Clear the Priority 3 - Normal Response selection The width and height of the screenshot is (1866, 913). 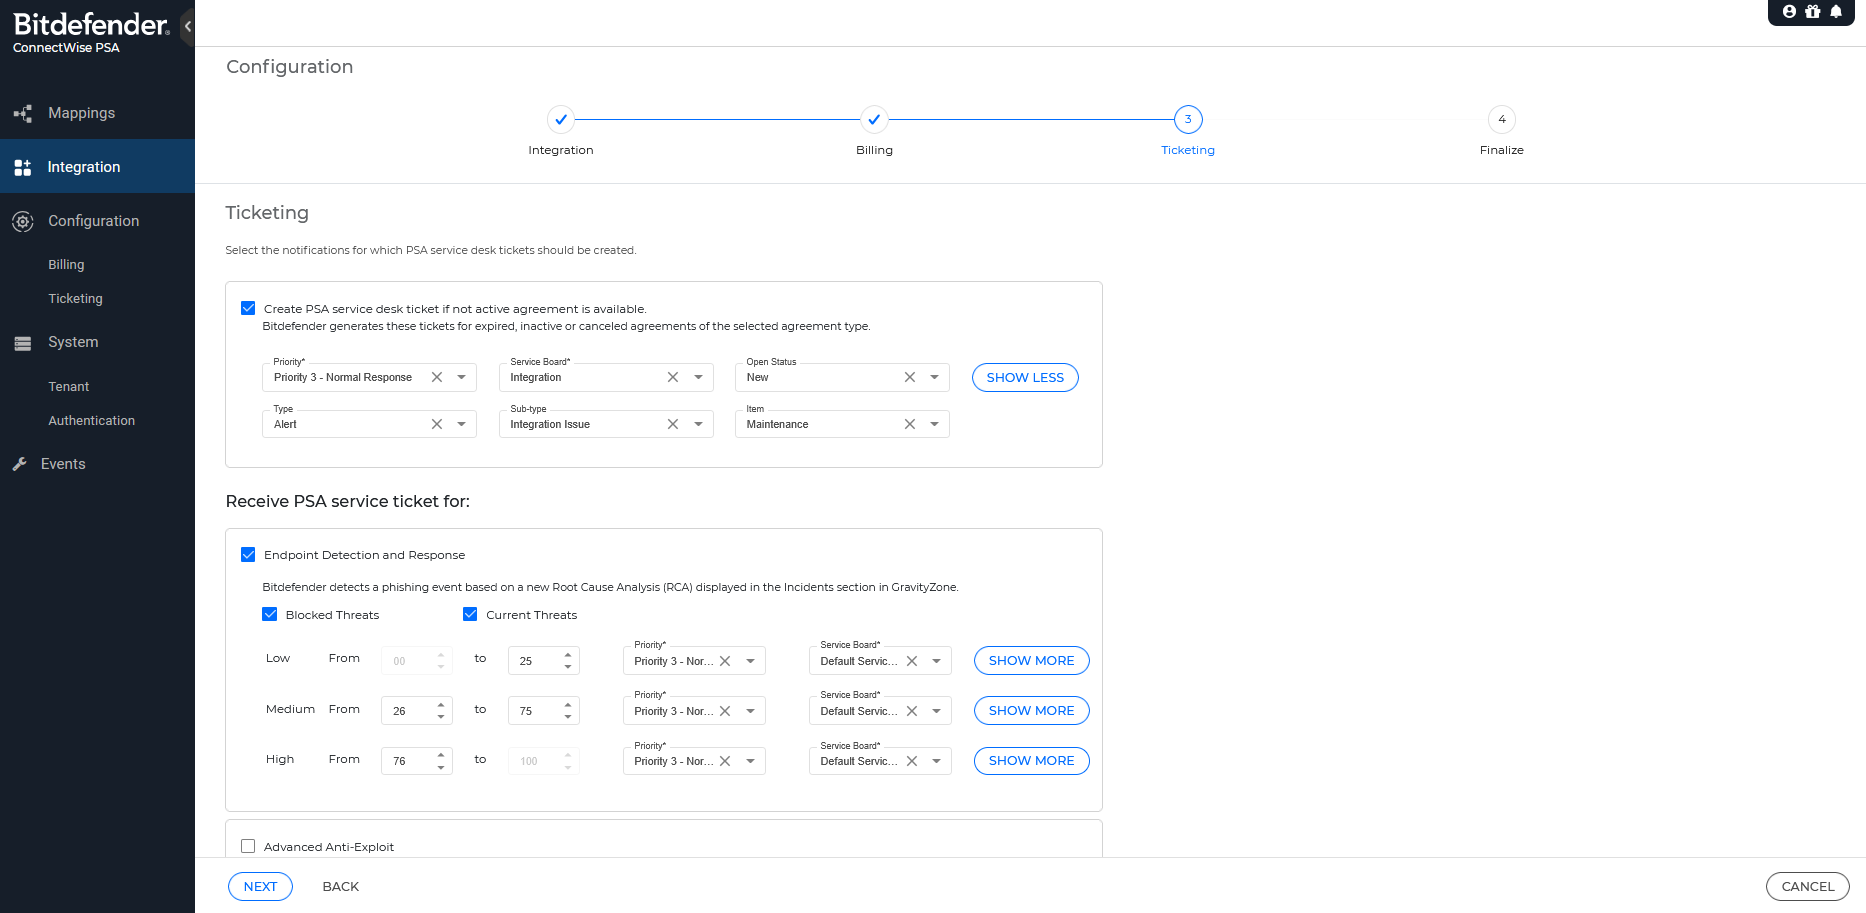pyautogui.click(x=437, y=377)
